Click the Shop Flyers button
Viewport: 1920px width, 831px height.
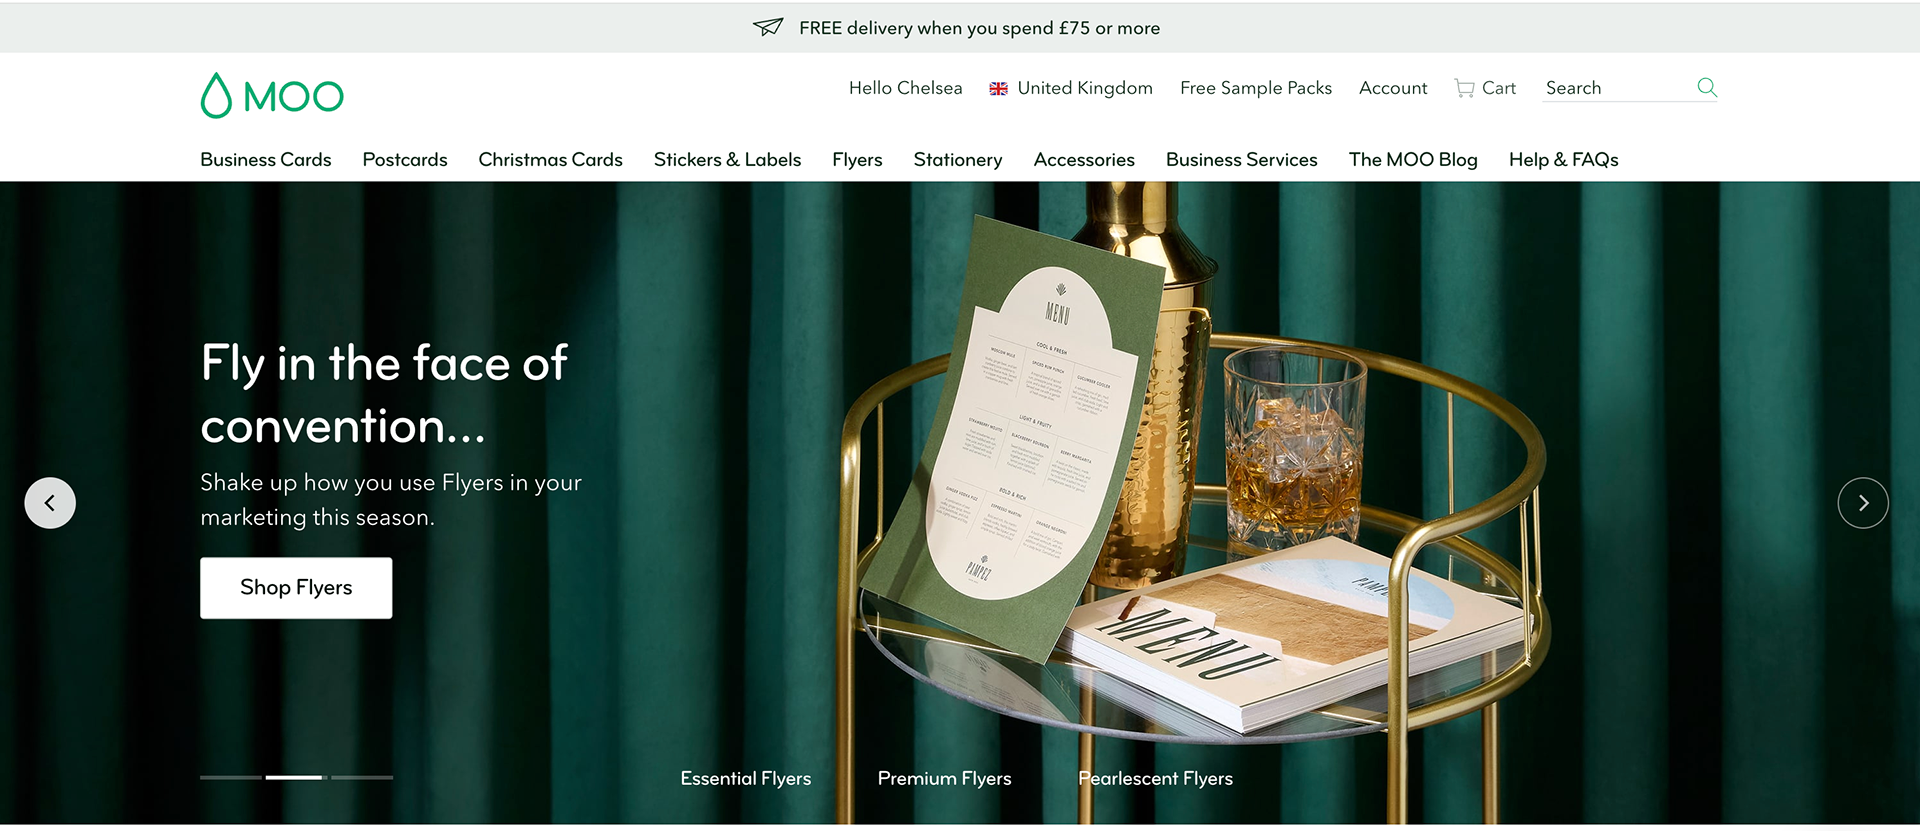pos(296,588)
